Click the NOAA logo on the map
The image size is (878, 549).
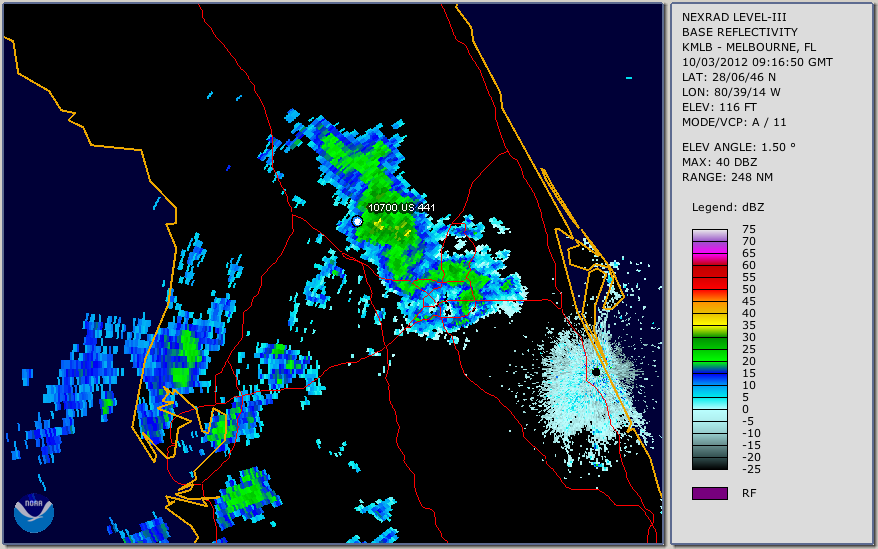click(34, 513)
